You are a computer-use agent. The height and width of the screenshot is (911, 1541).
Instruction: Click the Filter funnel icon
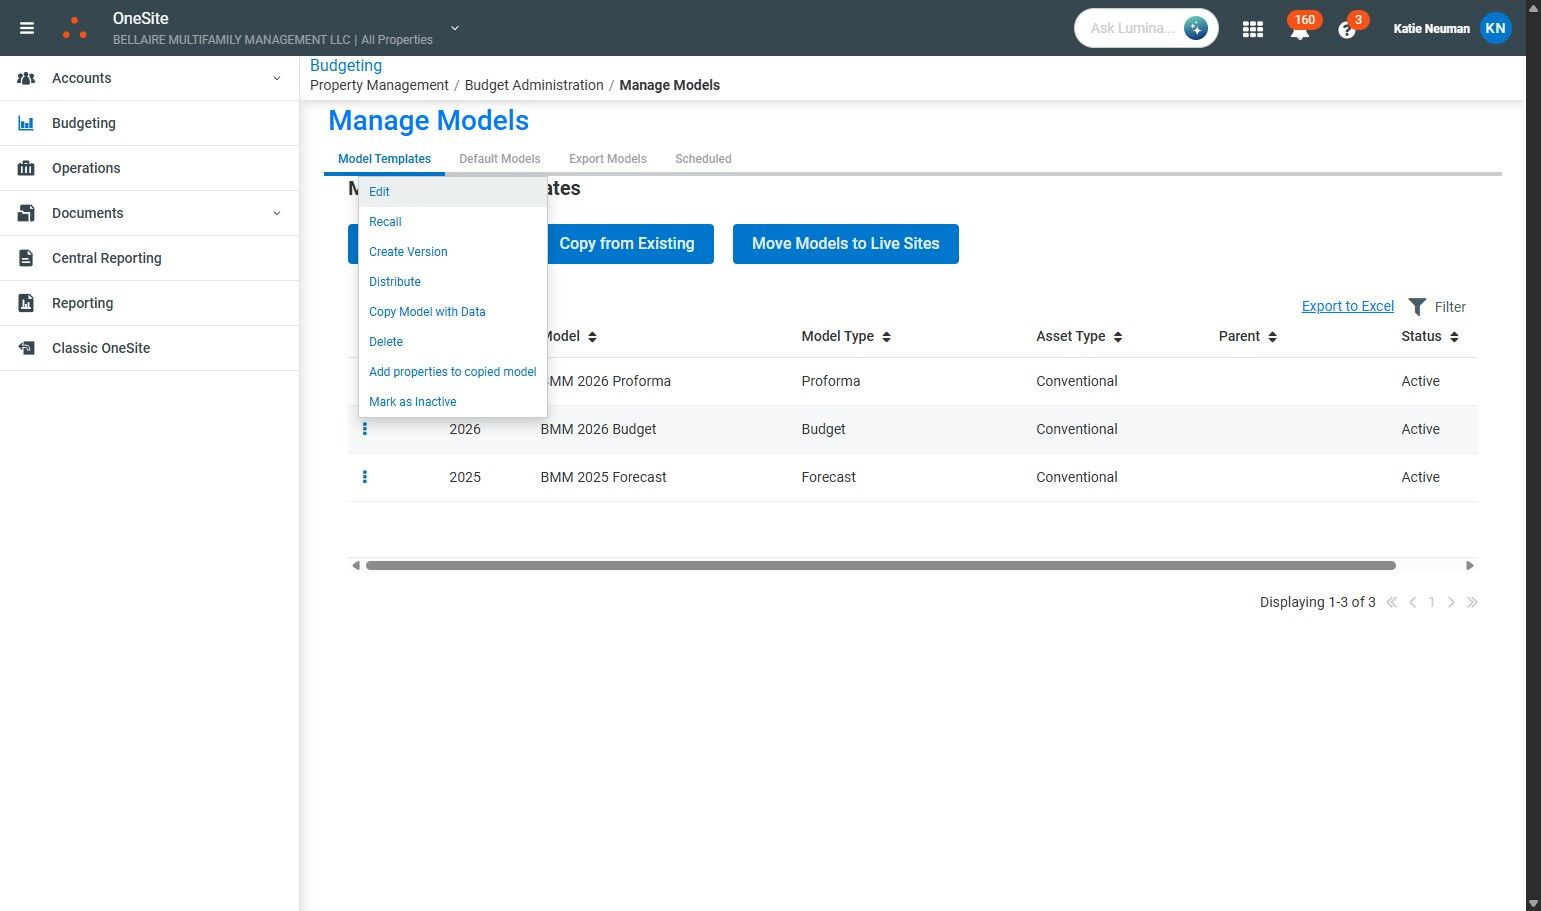(1417, 307)
